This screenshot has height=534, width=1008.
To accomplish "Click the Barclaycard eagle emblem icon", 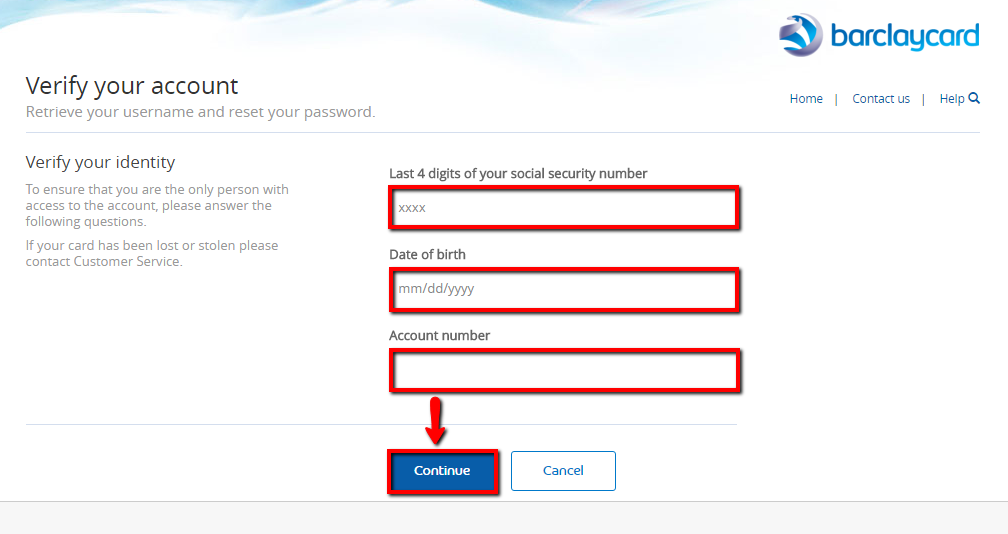I will point(800,35).
